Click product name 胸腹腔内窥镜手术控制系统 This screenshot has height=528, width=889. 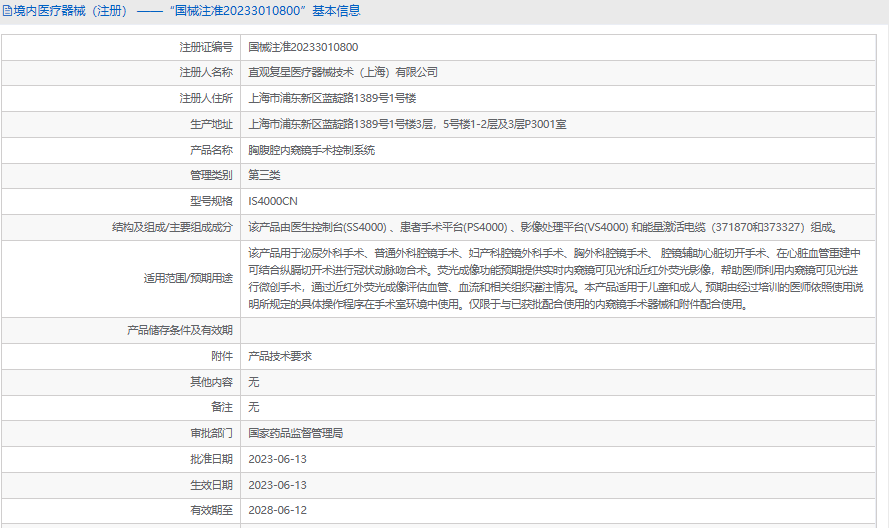pos(311,150)
